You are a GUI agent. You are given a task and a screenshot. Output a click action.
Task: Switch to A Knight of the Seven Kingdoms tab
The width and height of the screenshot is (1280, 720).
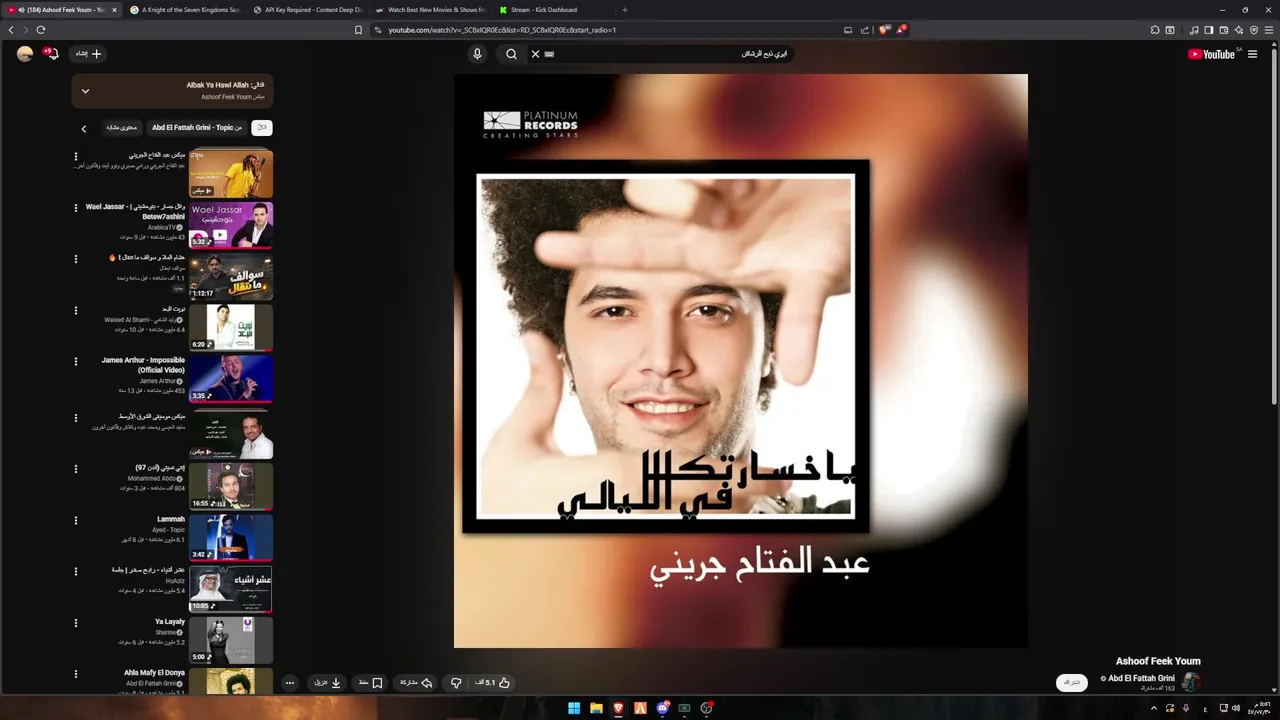point(185,10)
